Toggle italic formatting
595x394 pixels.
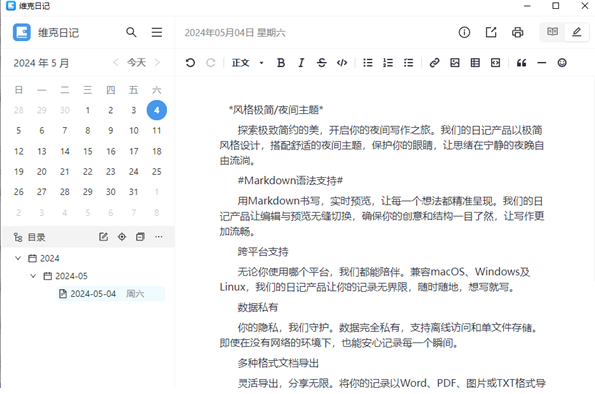coord(301,63)
